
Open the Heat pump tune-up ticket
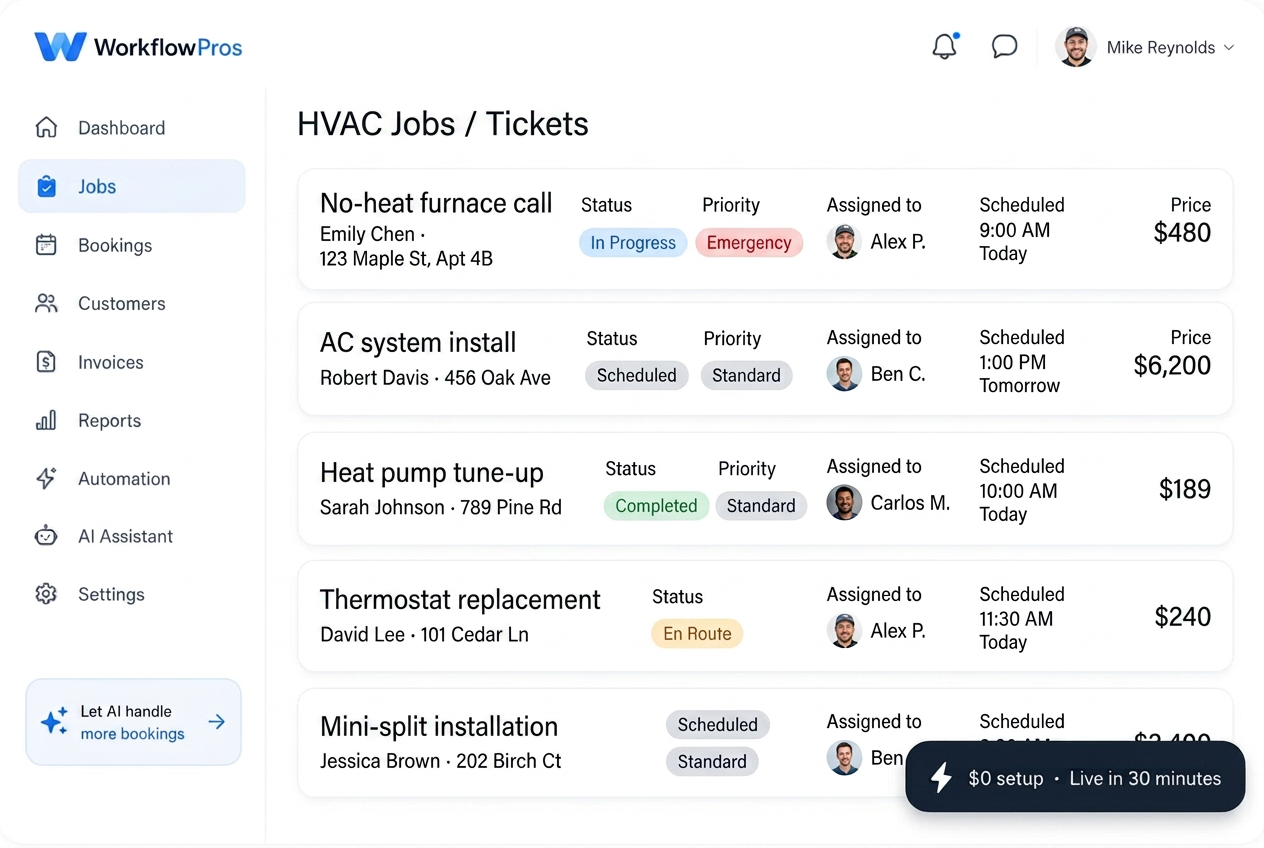(765, 489)
